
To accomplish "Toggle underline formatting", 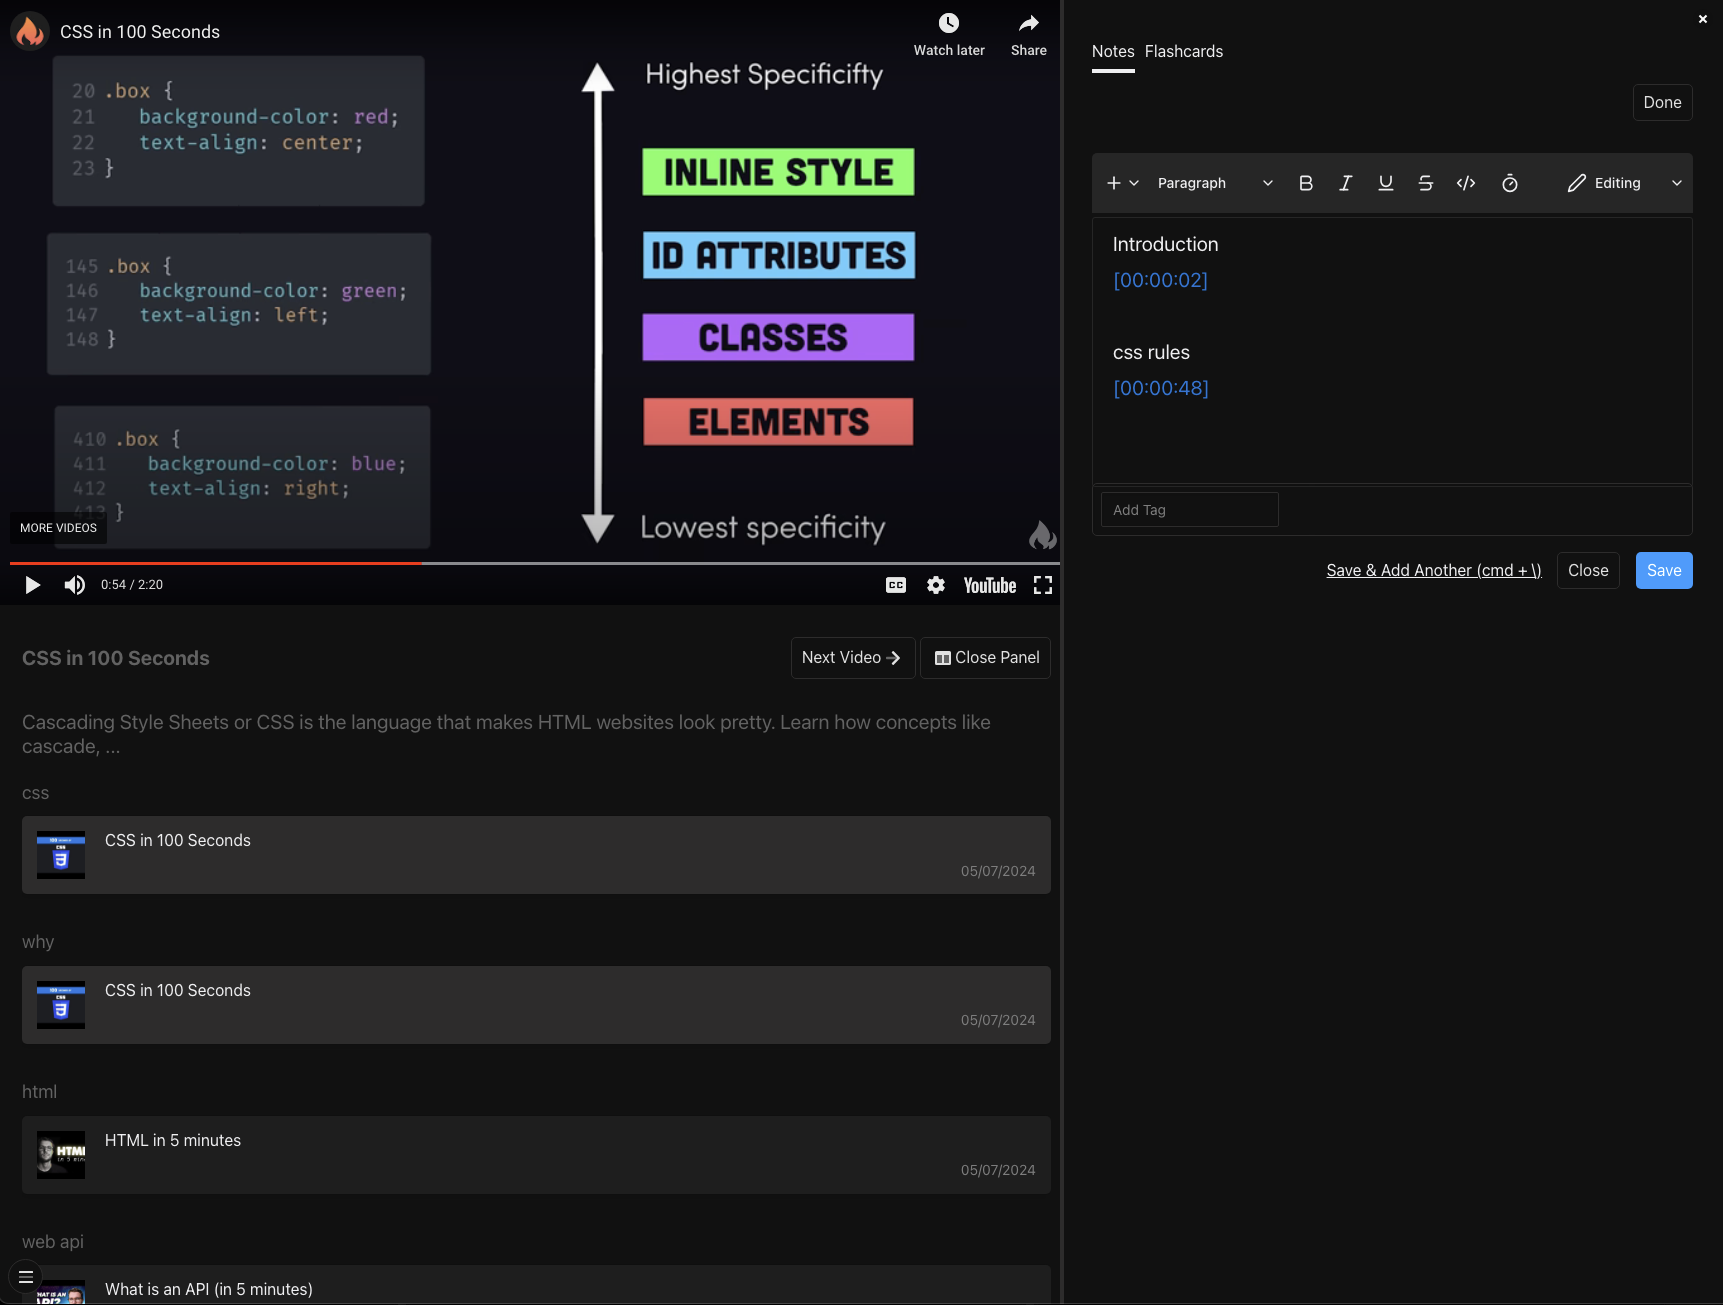I will click(1386, 183).
